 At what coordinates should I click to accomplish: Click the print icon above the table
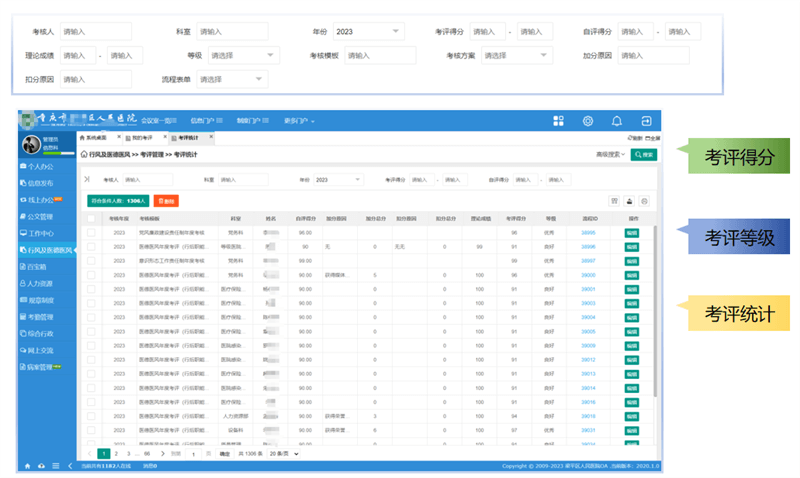[x=630, y=201]
